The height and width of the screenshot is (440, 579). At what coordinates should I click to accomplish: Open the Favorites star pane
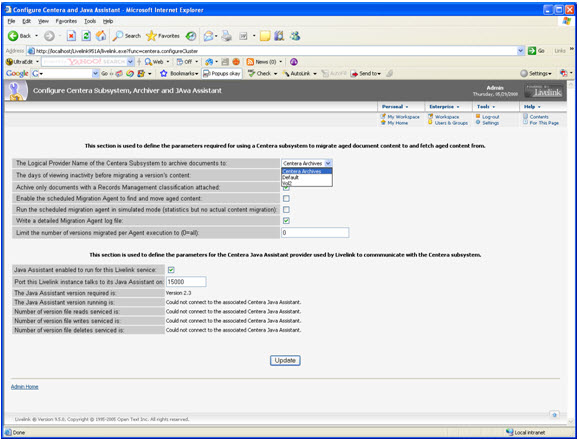coord(163,36)
